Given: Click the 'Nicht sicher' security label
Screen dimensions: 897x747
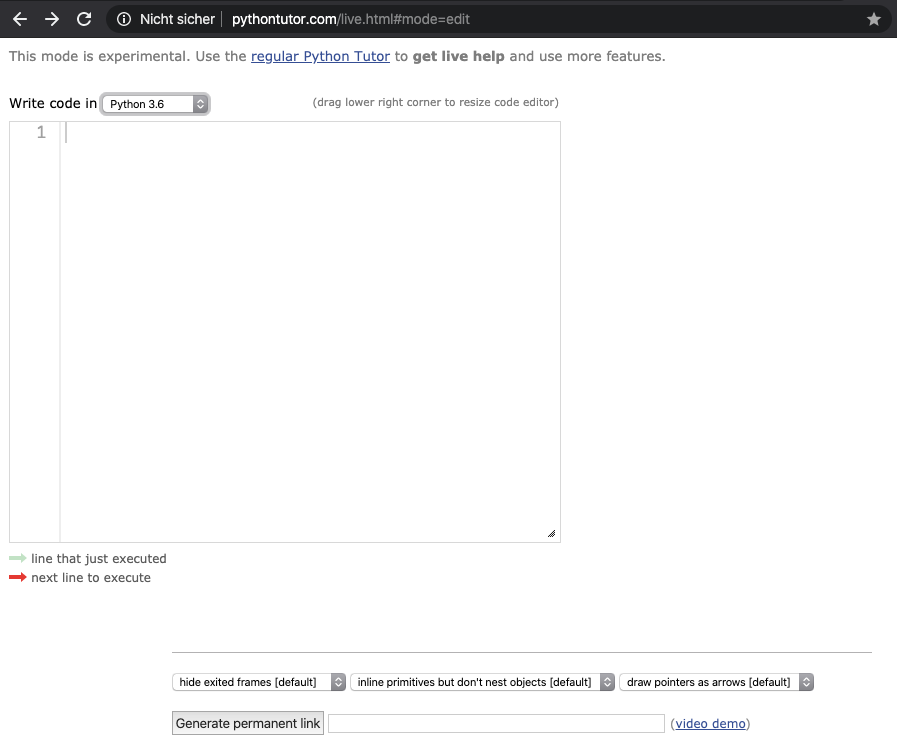Looking at the screenshot, I should 177,19.
